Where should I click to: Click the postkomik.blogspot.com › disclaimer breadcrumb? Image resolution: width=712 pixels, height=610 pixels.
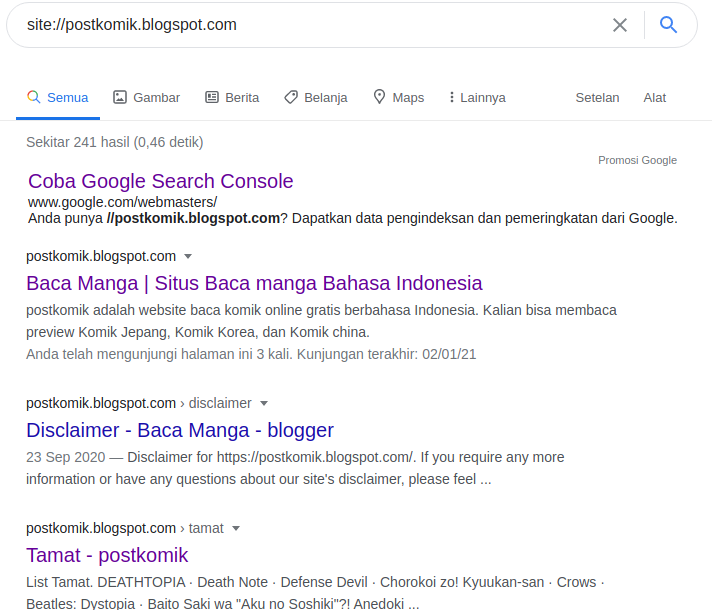[x=138, y=403]
